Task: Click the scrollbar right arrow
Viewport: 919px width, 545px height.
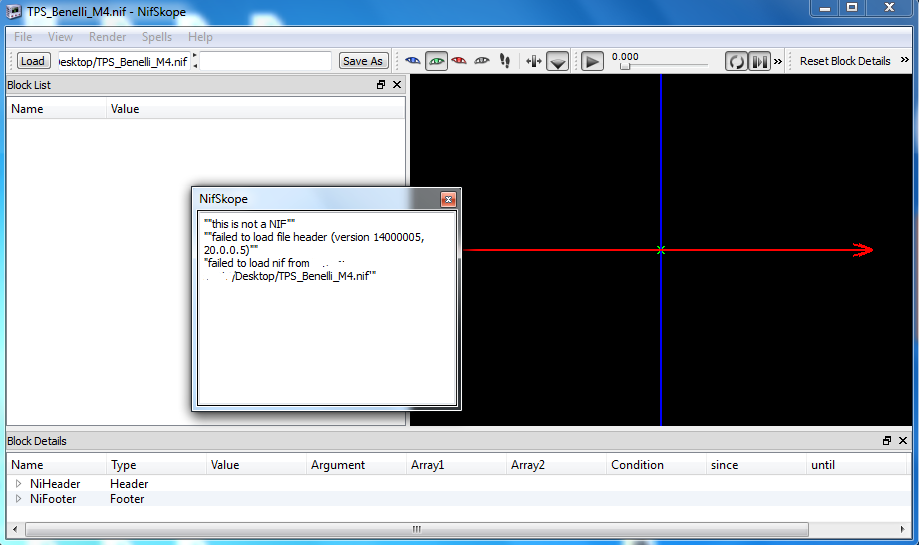Action: (902, 529)
